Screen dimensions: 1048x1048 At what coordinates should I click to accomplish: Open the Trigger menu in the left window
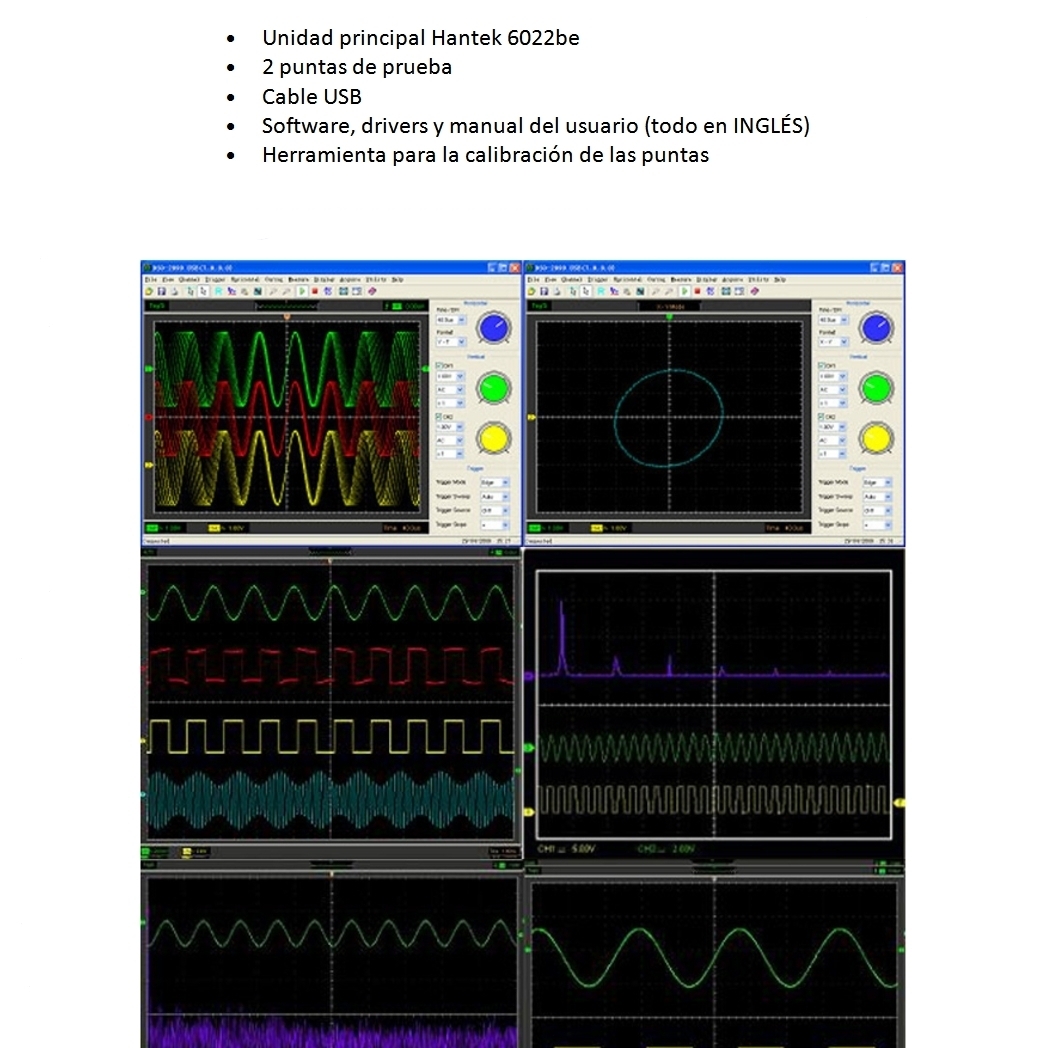215,279
